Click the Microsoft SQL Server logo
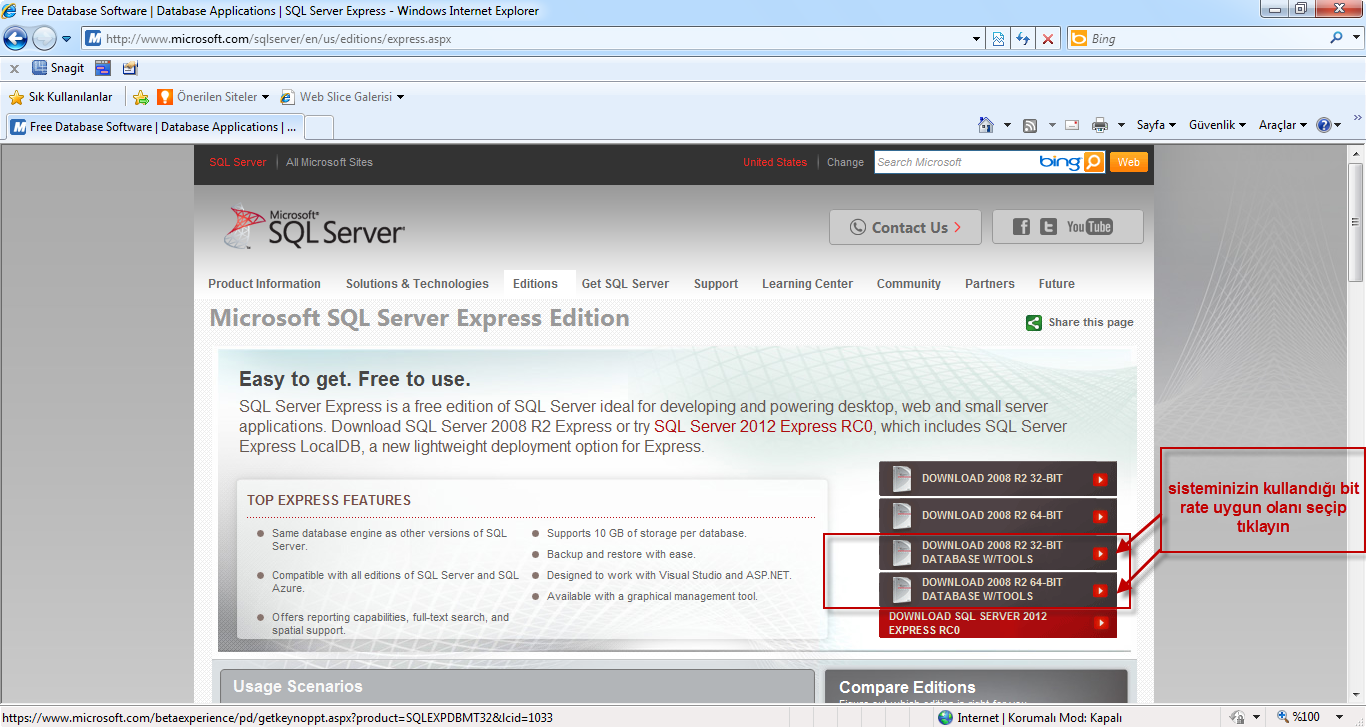The image size is (1366, 728). pos(315,228)
